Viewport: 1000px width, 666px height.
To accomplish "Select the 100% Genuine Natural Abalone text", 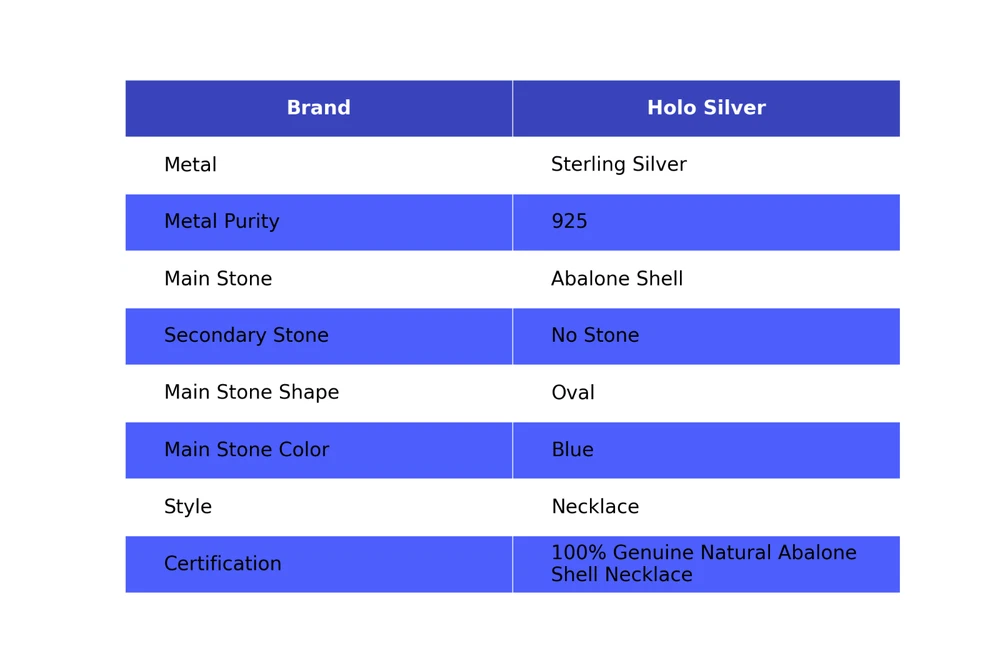I will point(703,553).
